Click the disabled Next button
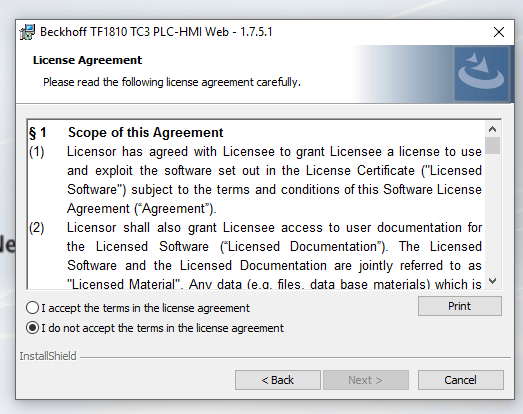The height and width of the screenshot is (414, 523). pyautogui.click(x=366, y=380)
